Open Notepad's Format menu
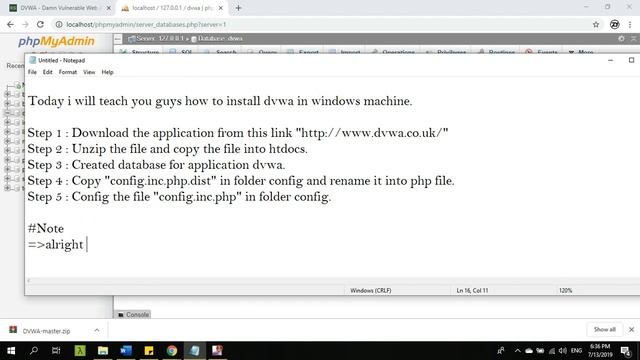 68,72
